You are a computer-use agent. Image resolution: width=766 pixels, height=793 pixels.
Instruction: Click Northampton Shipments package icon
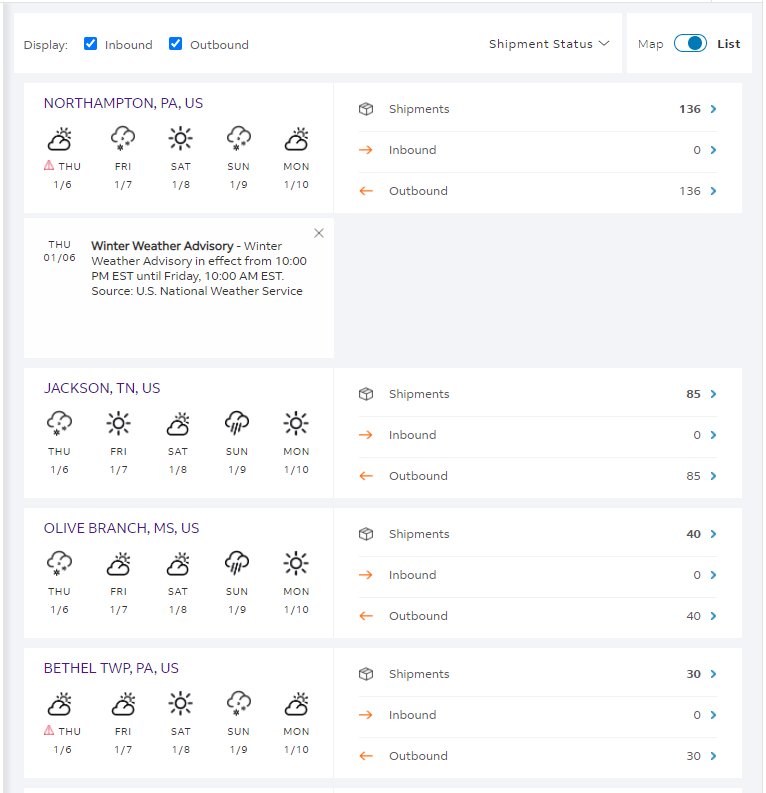coord(366,109)
